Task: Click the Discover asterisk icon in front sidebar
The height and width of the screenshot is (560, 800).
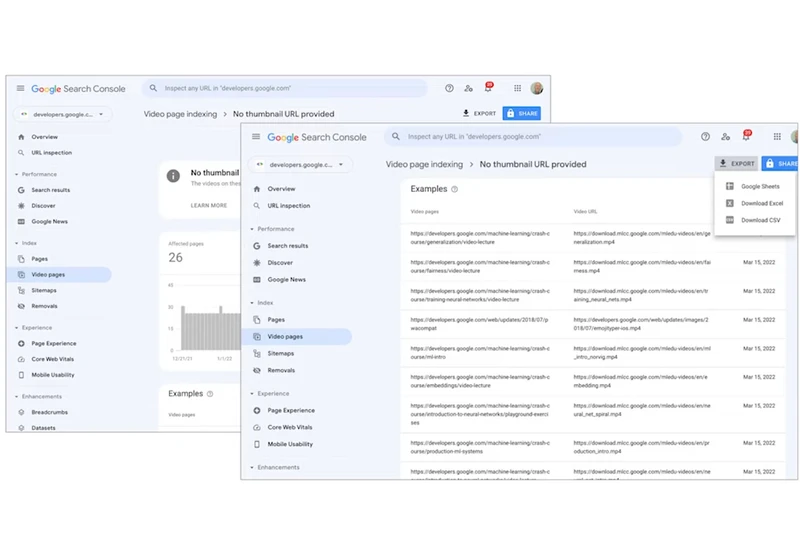Action: point(257,263)
